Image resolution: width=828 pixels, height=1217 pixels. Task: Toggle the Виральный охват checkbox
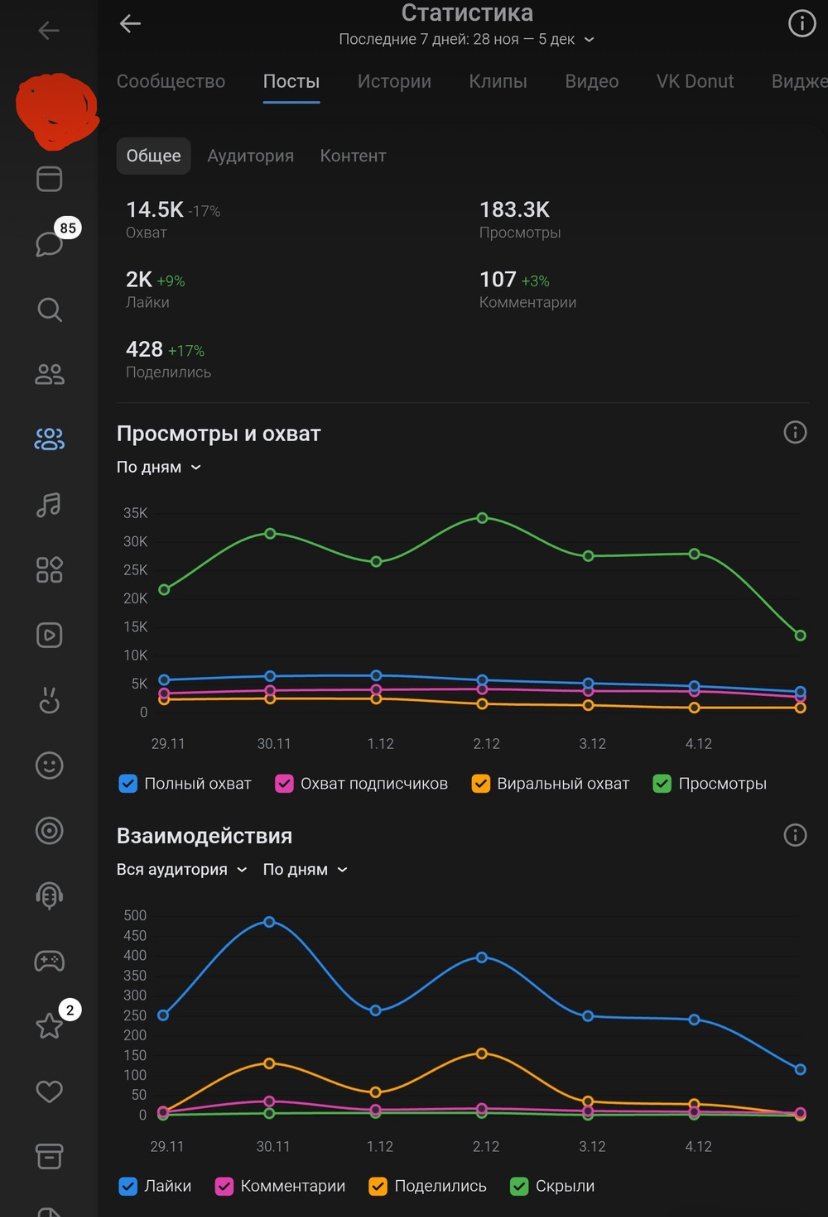(x=480, y=784)
